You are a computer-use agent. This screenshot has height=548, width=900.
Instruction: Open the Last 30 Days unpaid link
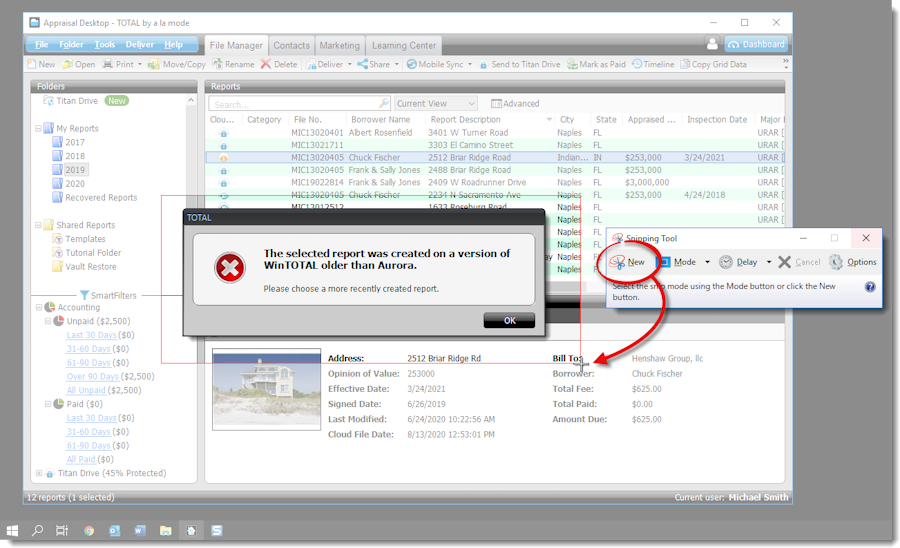pos(91,335)
